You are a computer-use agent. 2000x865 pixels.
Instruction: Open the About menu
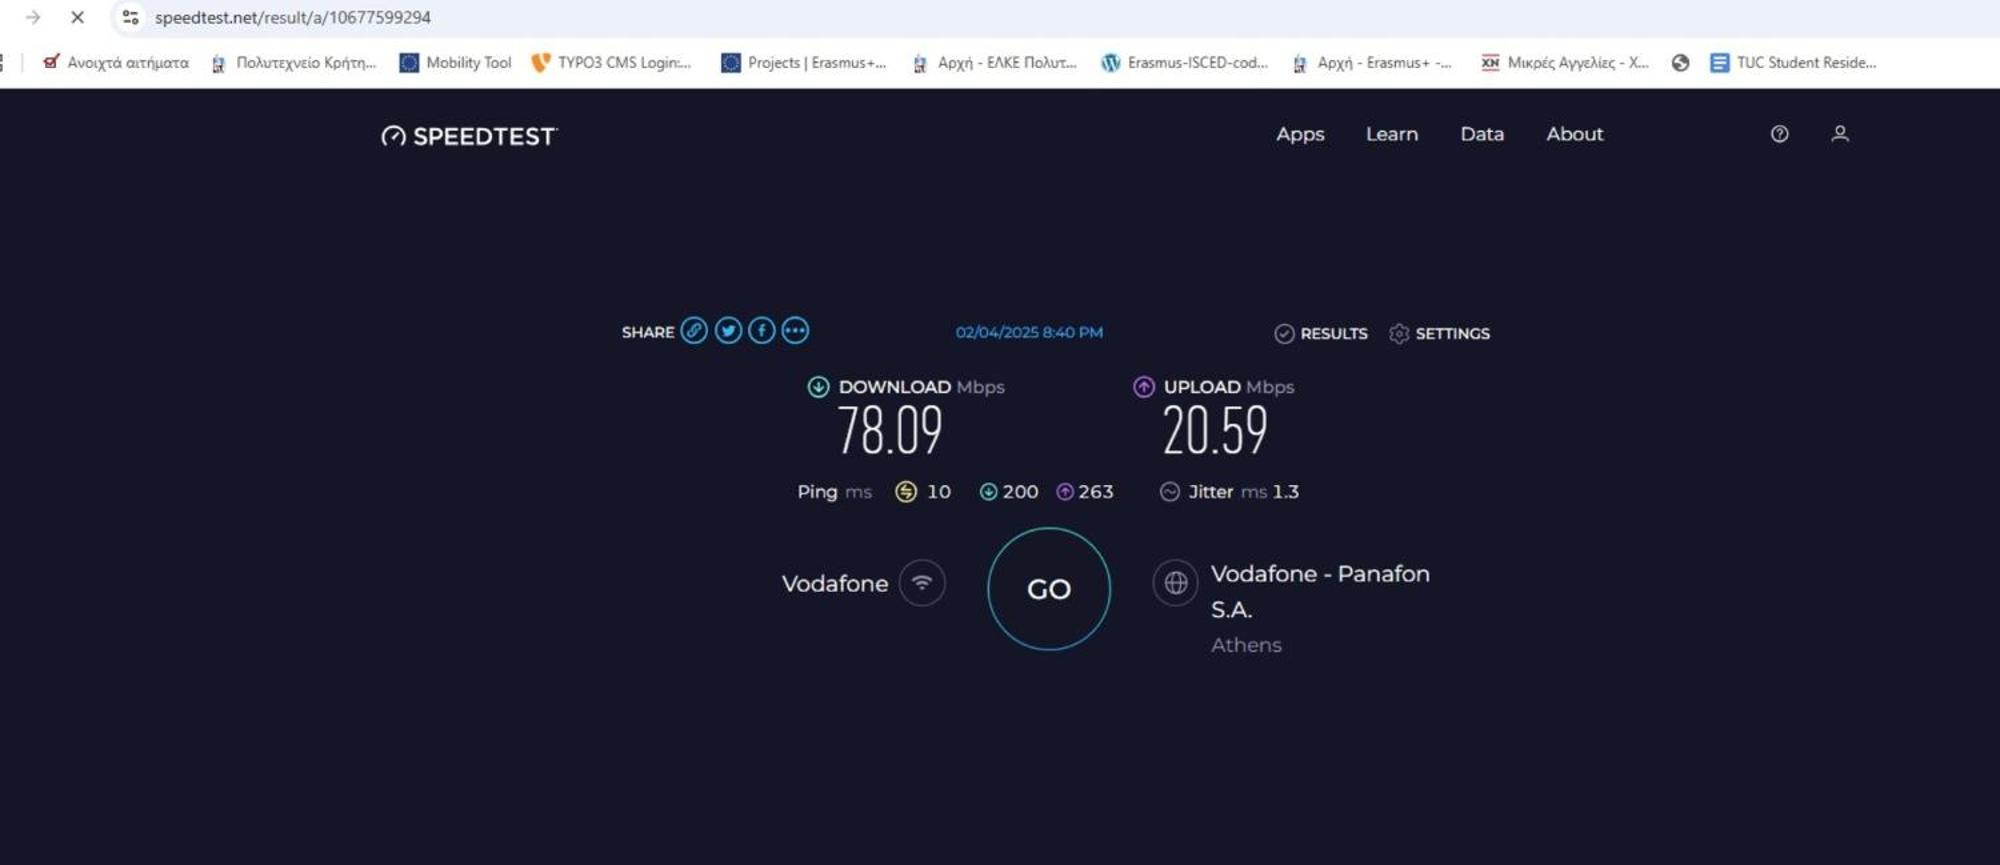tap(1575, 134)
